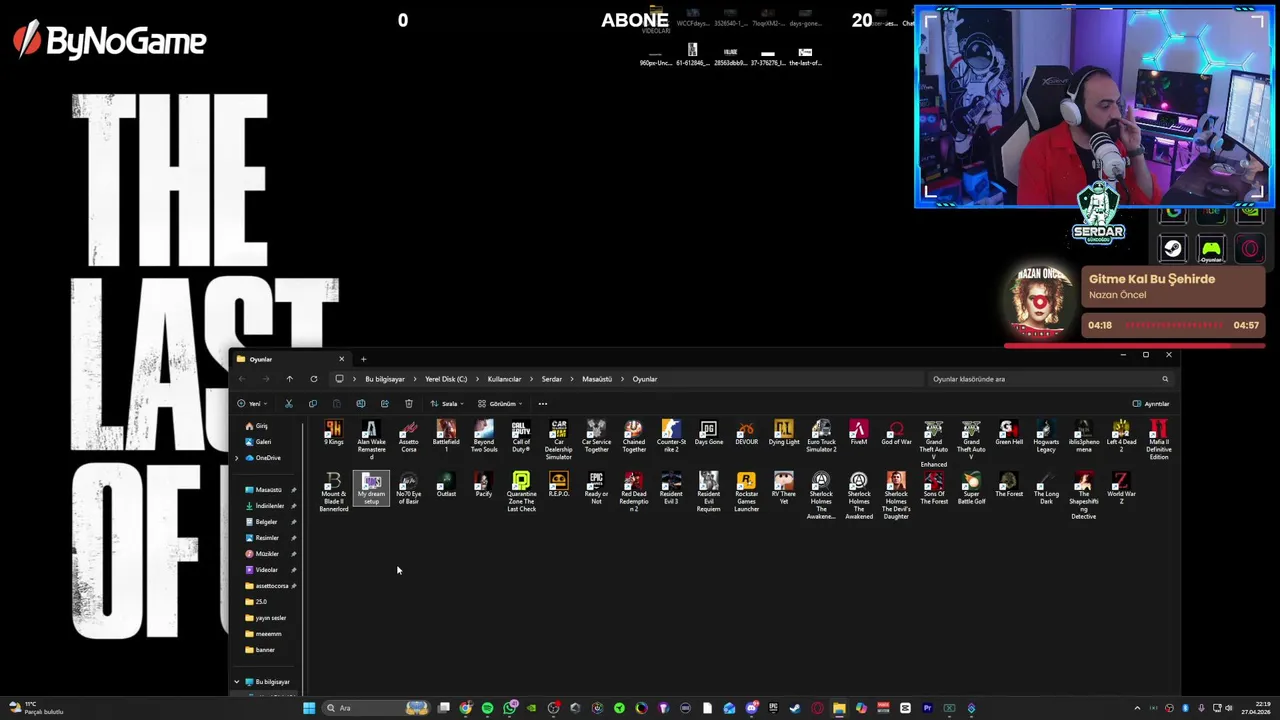1280x720 pixels.
Task: Select the Hogwarts Legacy shortcut
Action: point(1046,436)
